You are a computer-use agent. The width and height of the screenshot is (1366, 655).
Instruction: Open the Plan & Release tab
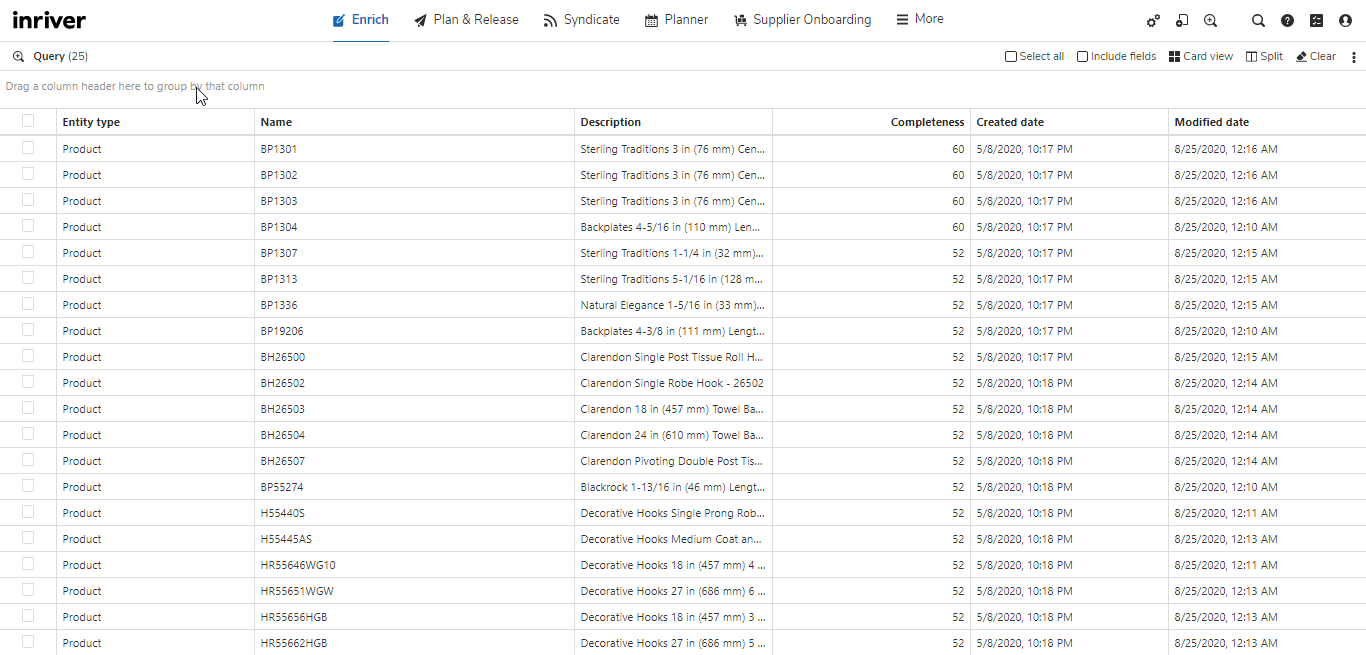coord(466,19)
